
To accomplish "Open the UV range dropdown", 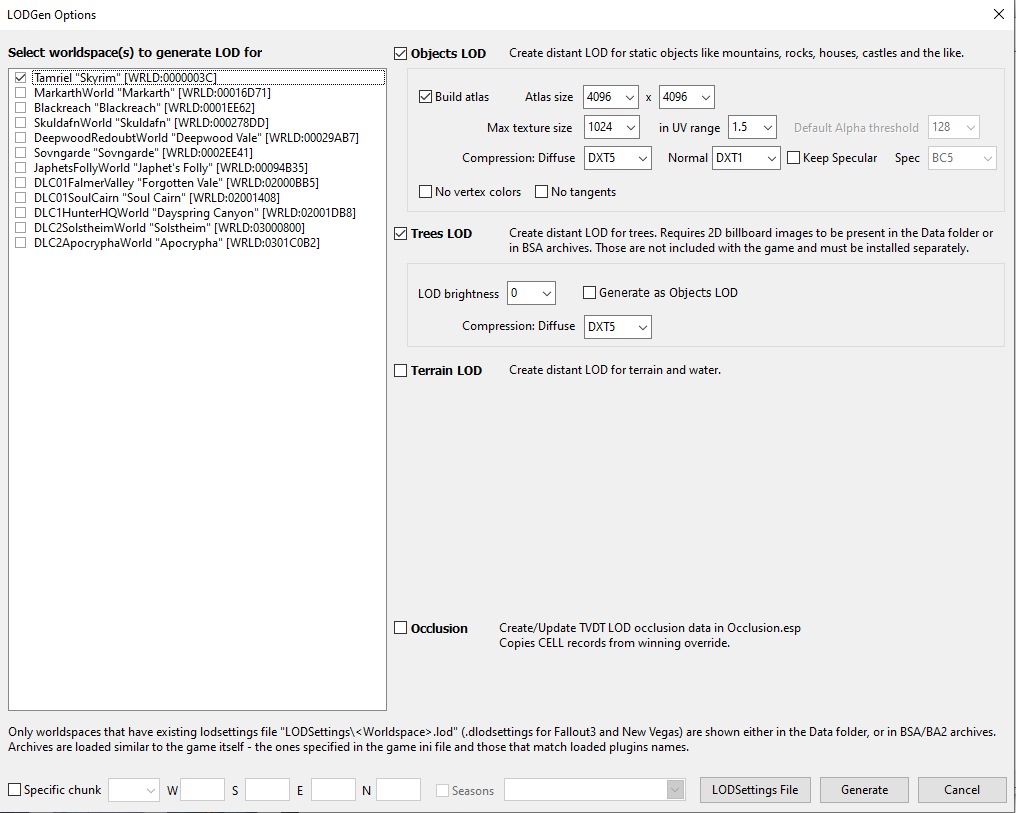I will tap(752, 128).
